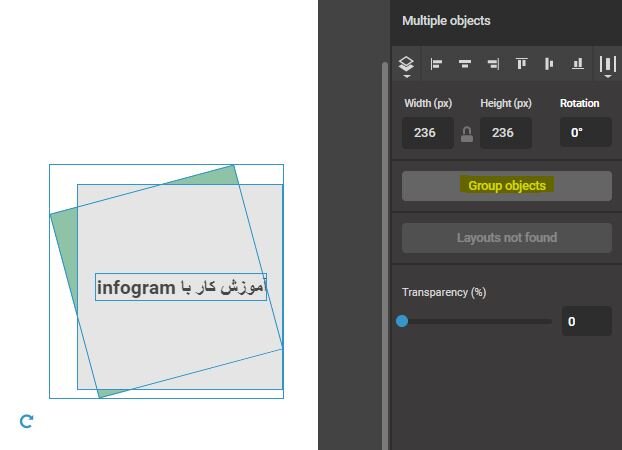The height and width of the screenshot is (450, 622).
Task: Click the panel's vertical scrollbar
Action: (x=385, y=254)
